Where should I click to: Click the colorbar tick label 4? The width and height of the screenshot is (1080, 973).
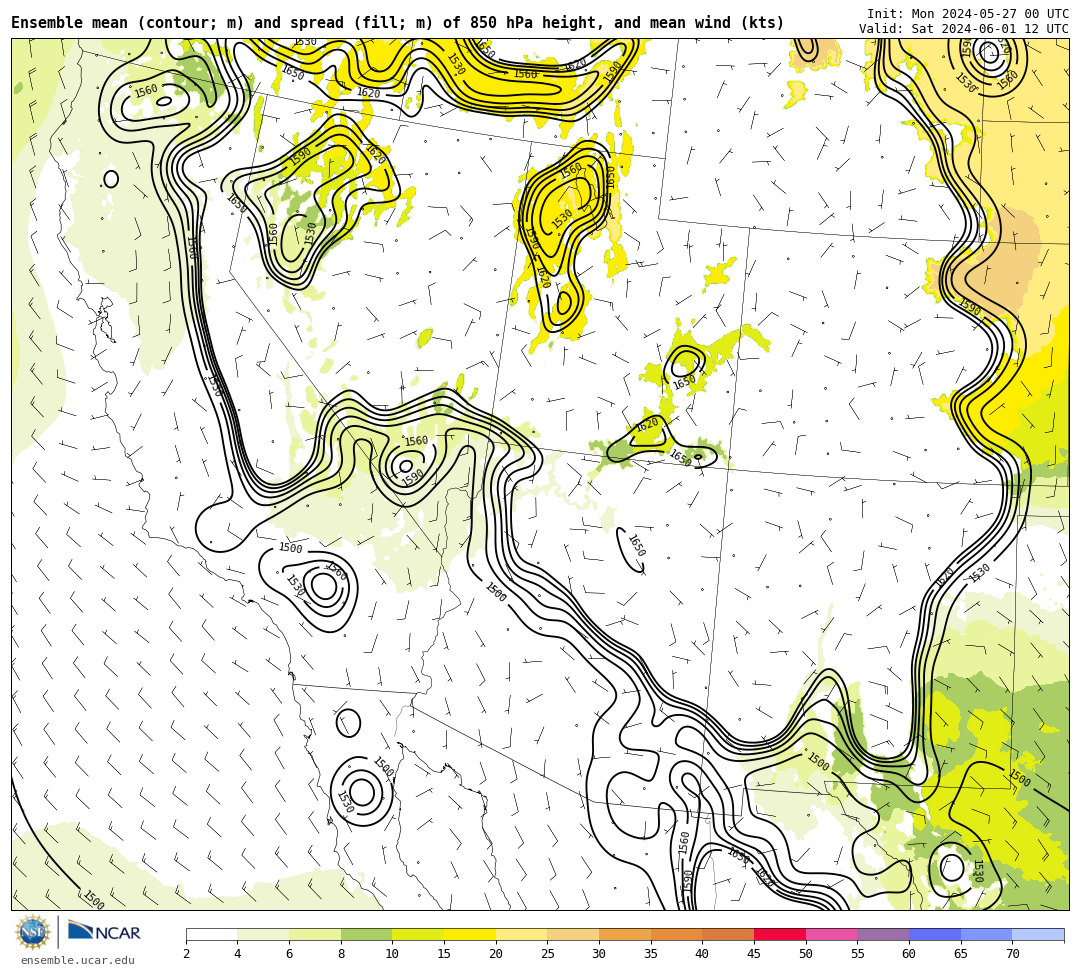(x=238, y=954)
